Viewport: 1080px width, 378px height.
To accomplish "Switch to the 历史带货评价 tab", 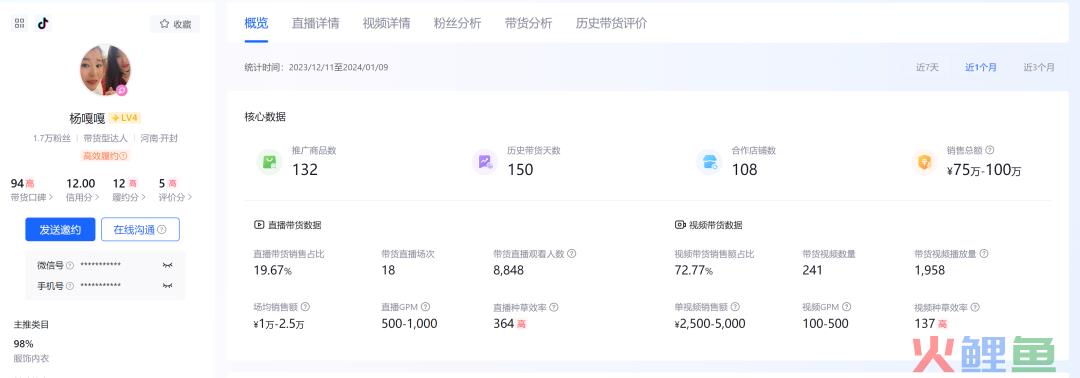I will 612,23.
